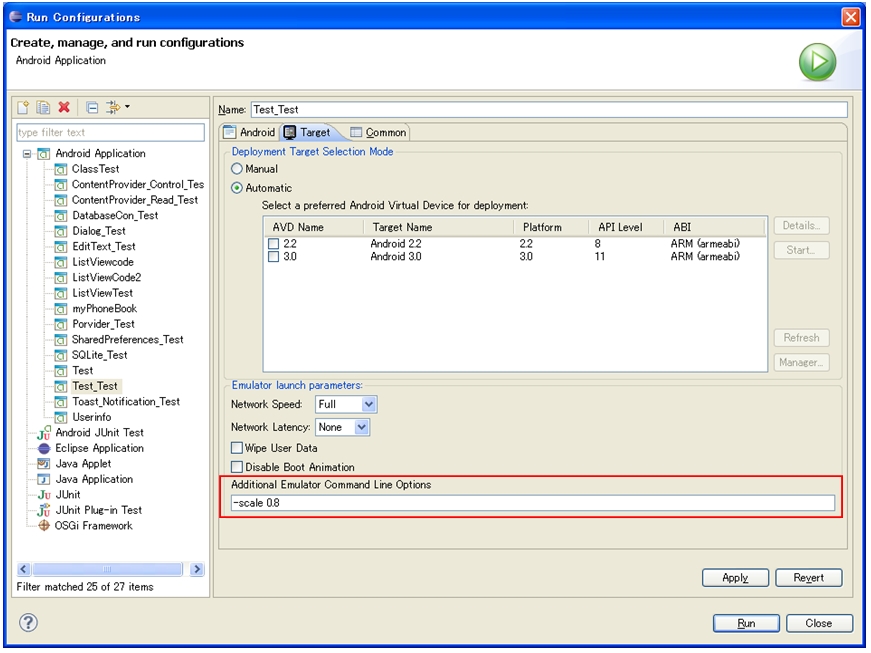Delete selected configuration with red X icon
The height and width of the screenshot is (653, 871).
[x=64, y=107]
